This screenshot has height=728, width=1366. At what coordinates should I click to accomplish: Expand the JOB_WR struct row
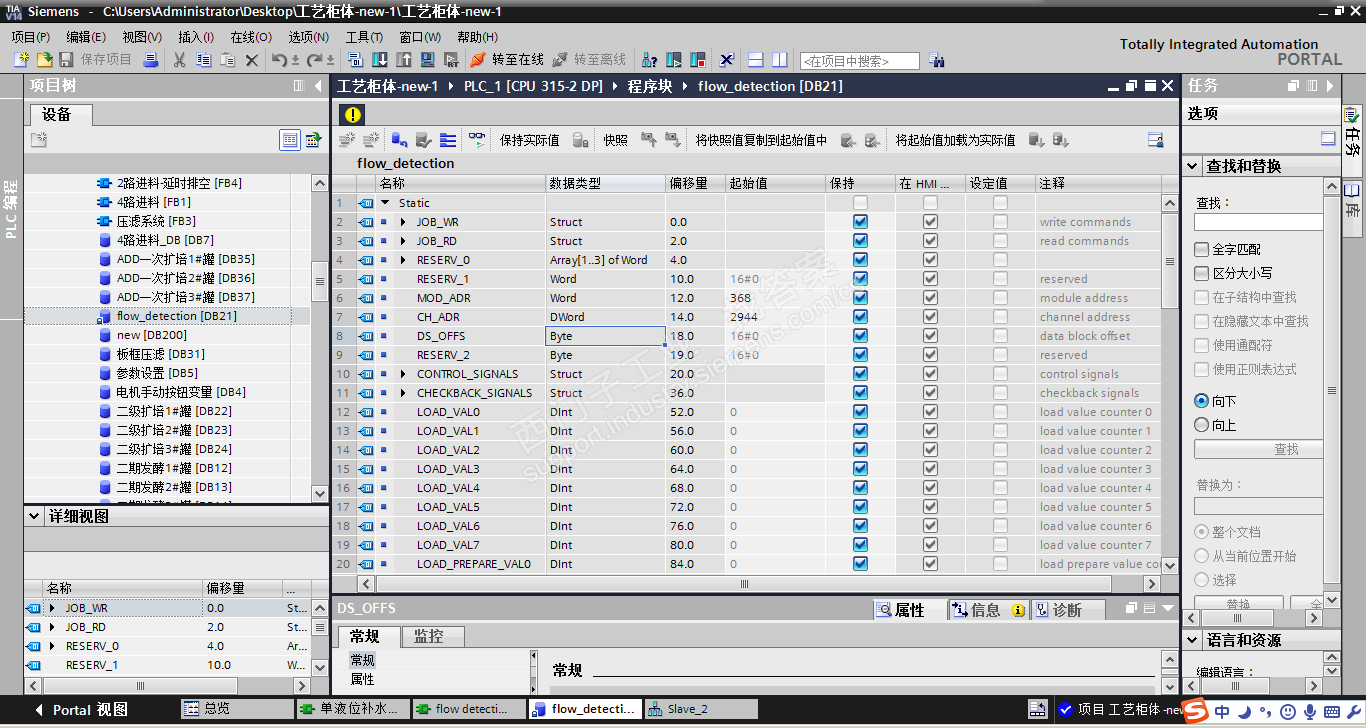pos(403,222)
